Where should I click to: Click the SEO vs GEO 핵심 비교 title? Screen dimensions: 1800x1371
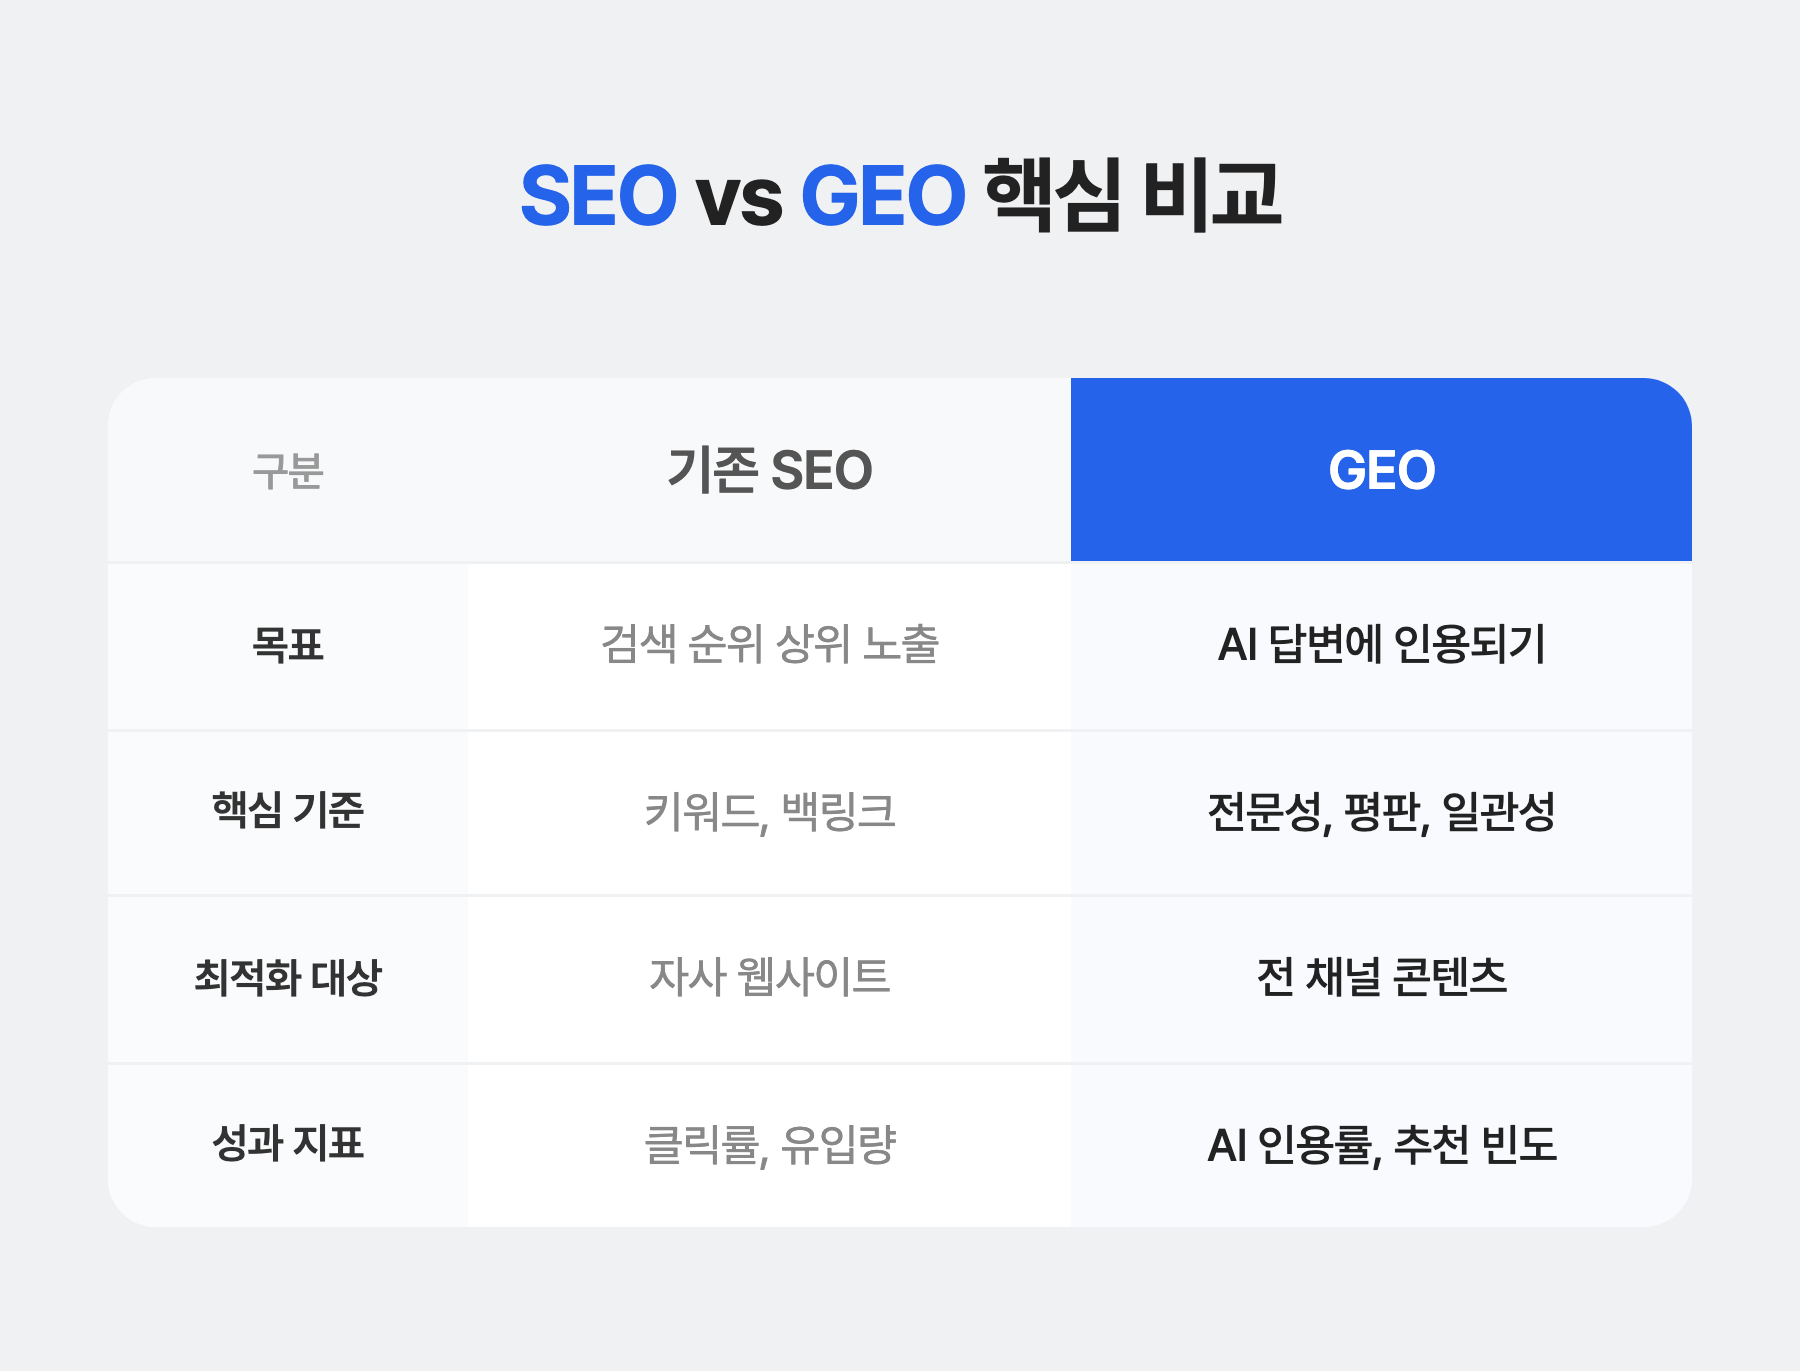click(900, 195)
